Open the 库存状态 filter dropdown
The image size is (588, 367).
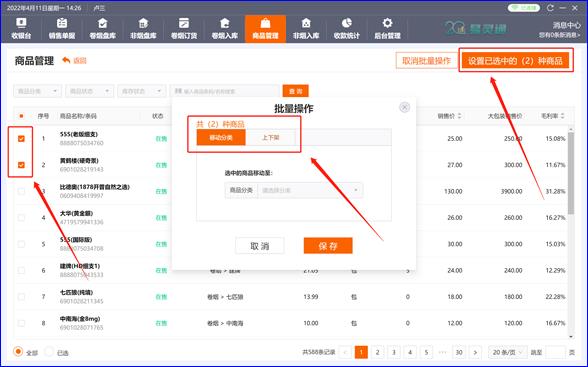click(x=141, y=91)
